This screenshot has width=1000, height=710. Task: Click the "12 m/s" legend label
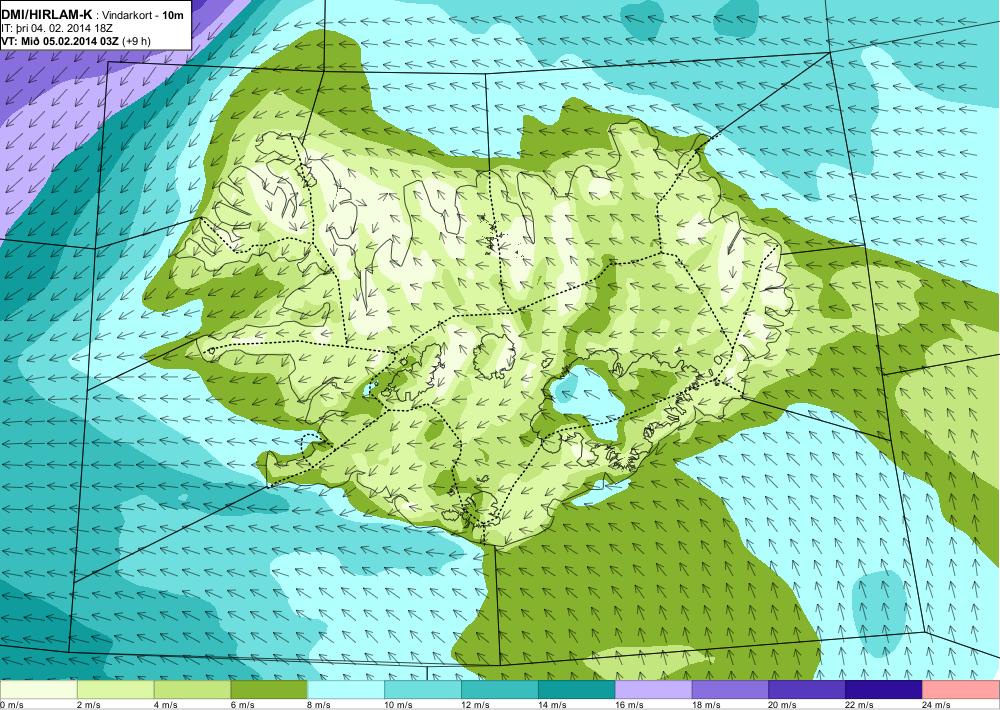tap(476, 704)
